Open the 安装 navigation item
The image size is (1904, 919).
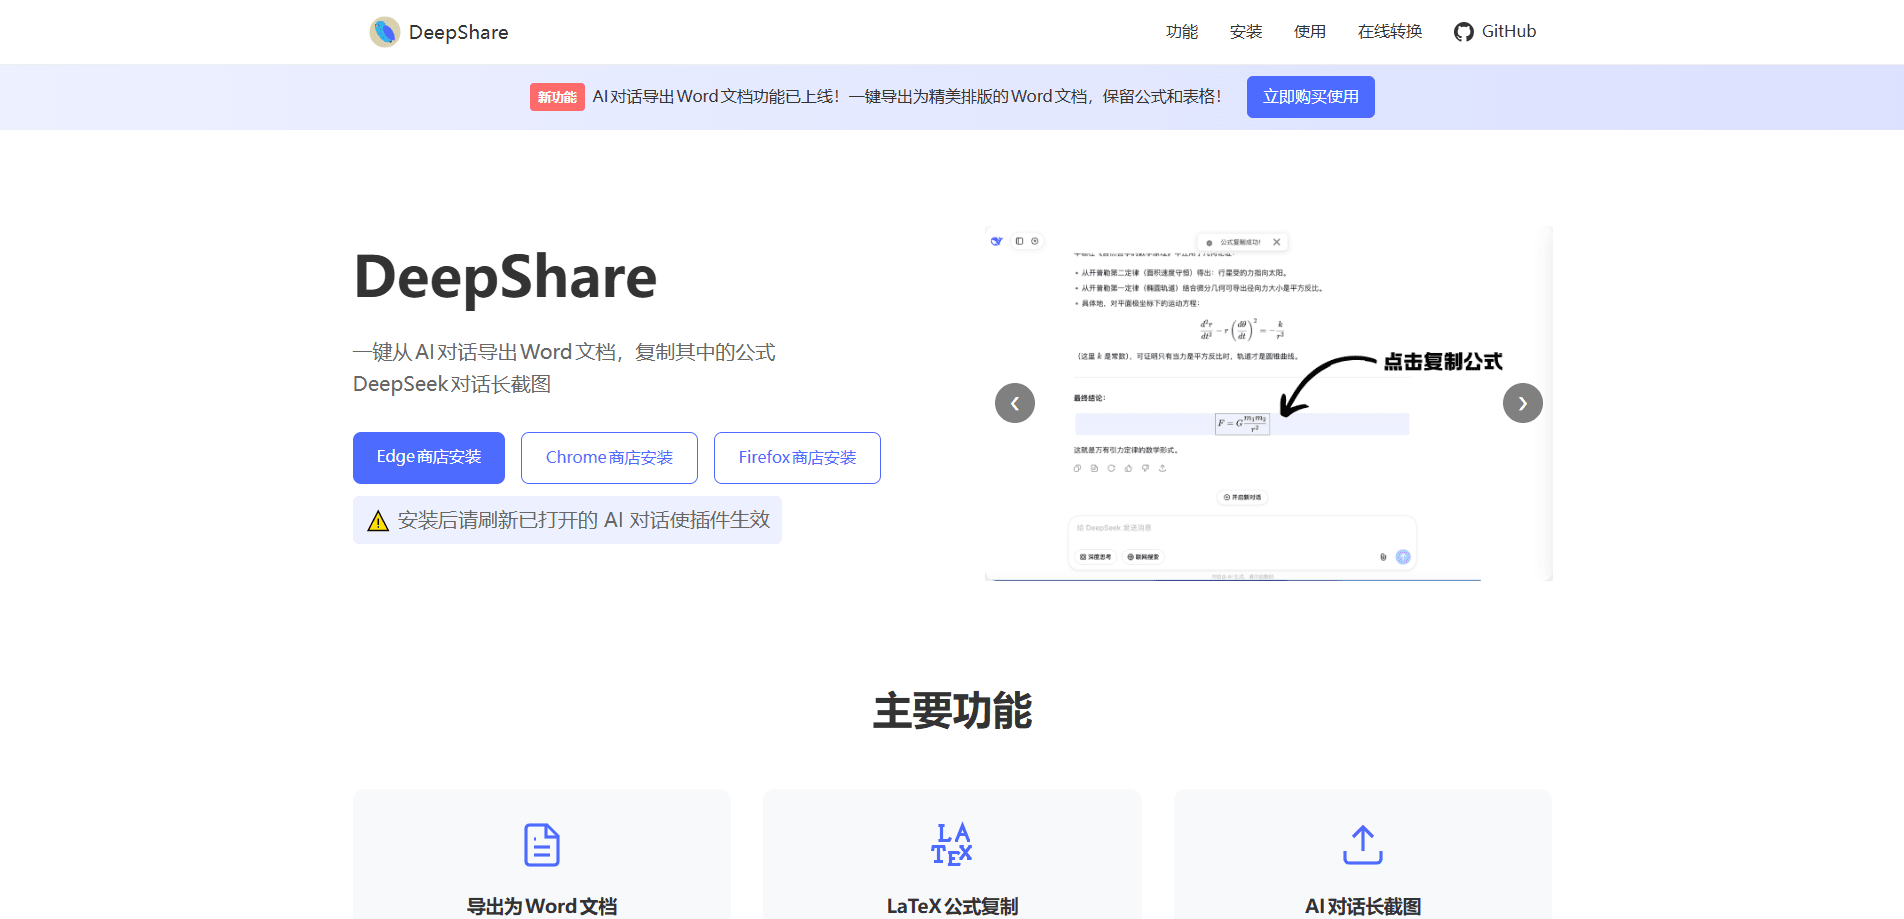pos(1246,32)
